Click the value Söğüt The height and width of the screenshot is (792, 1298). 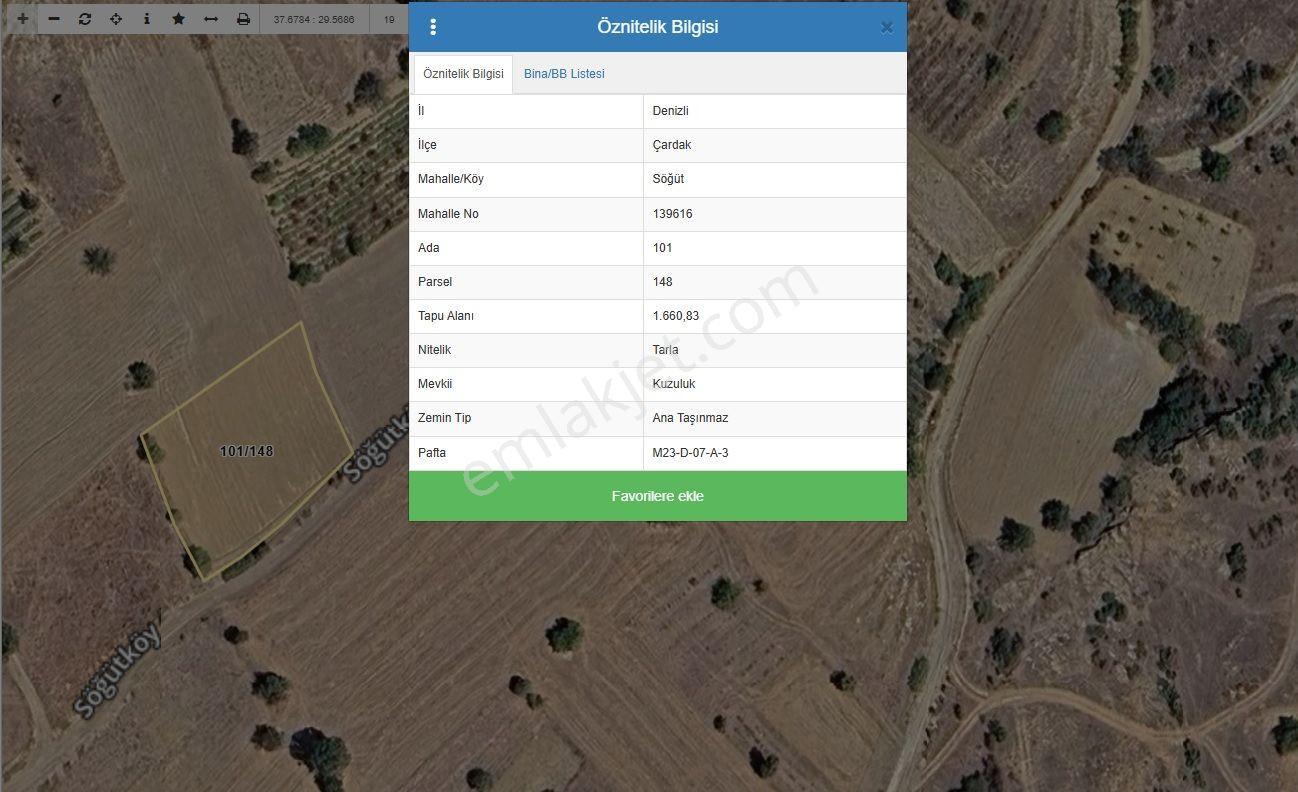tap(668, 179)
